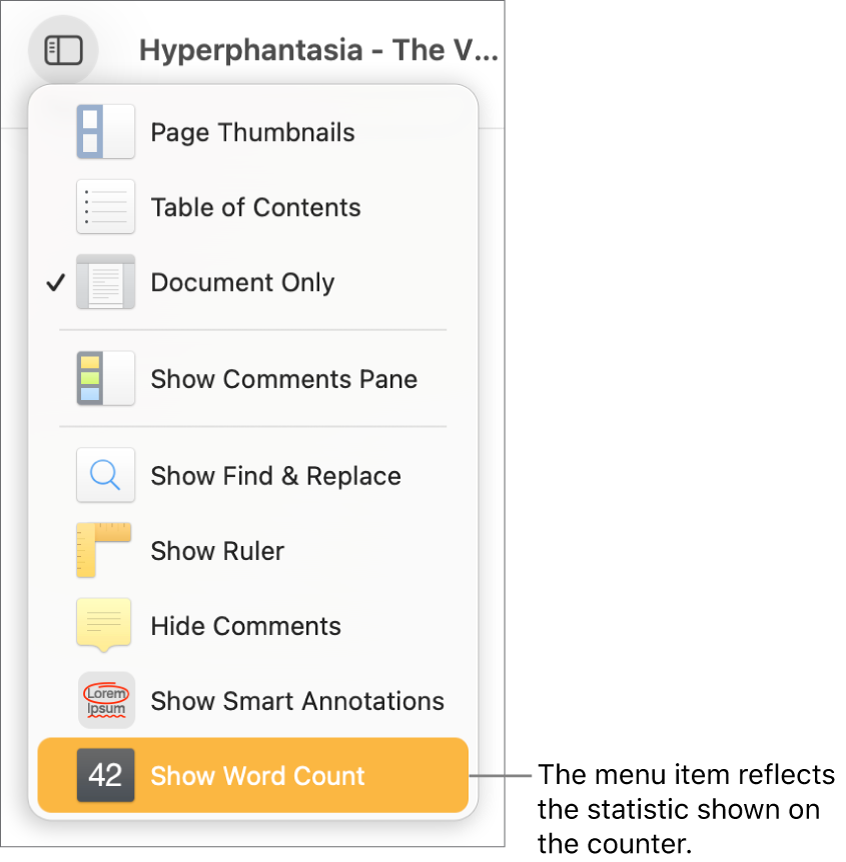Click the Page Thumbnails icon

click(x=105, y=131)
